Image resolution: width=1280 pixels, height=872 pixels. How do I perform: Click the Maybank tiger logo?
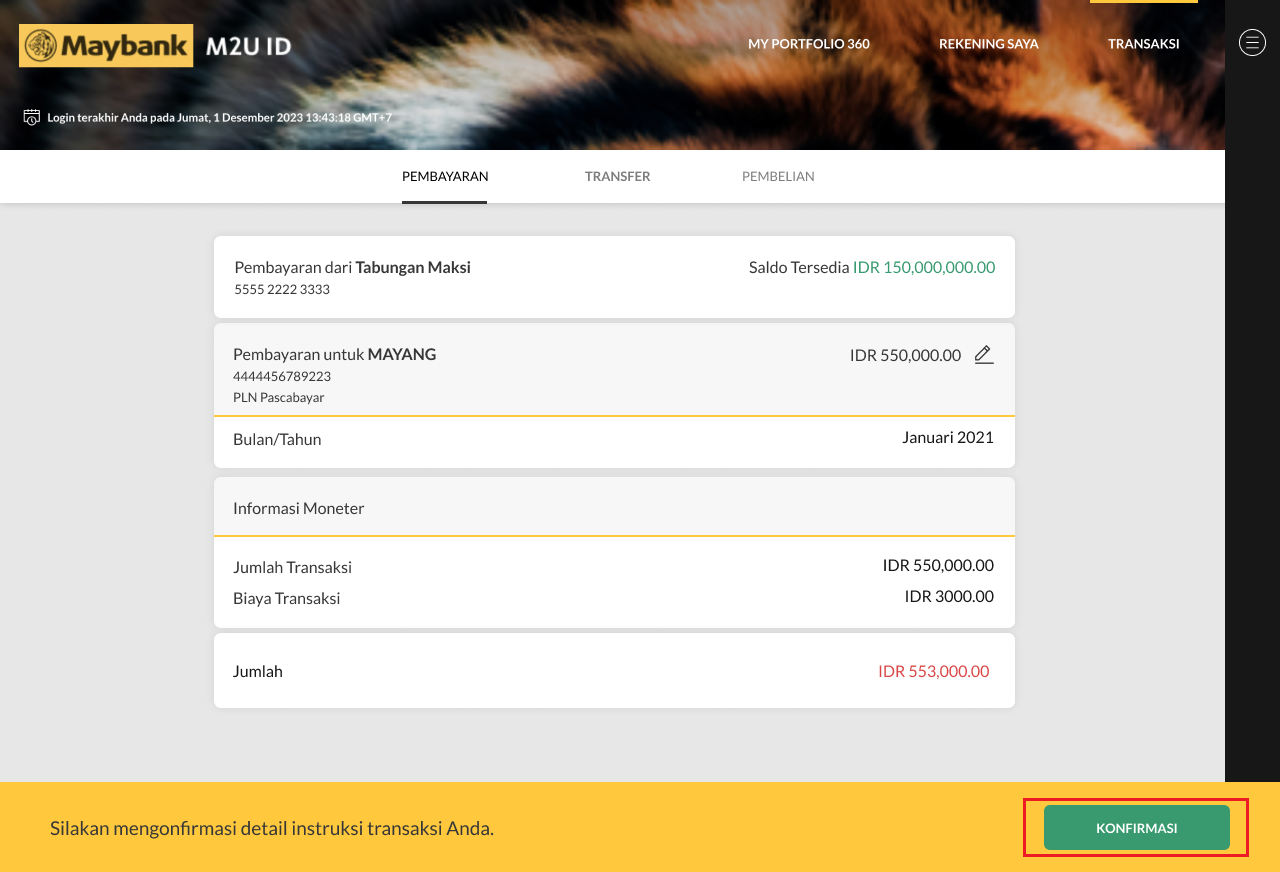point(42,46)
